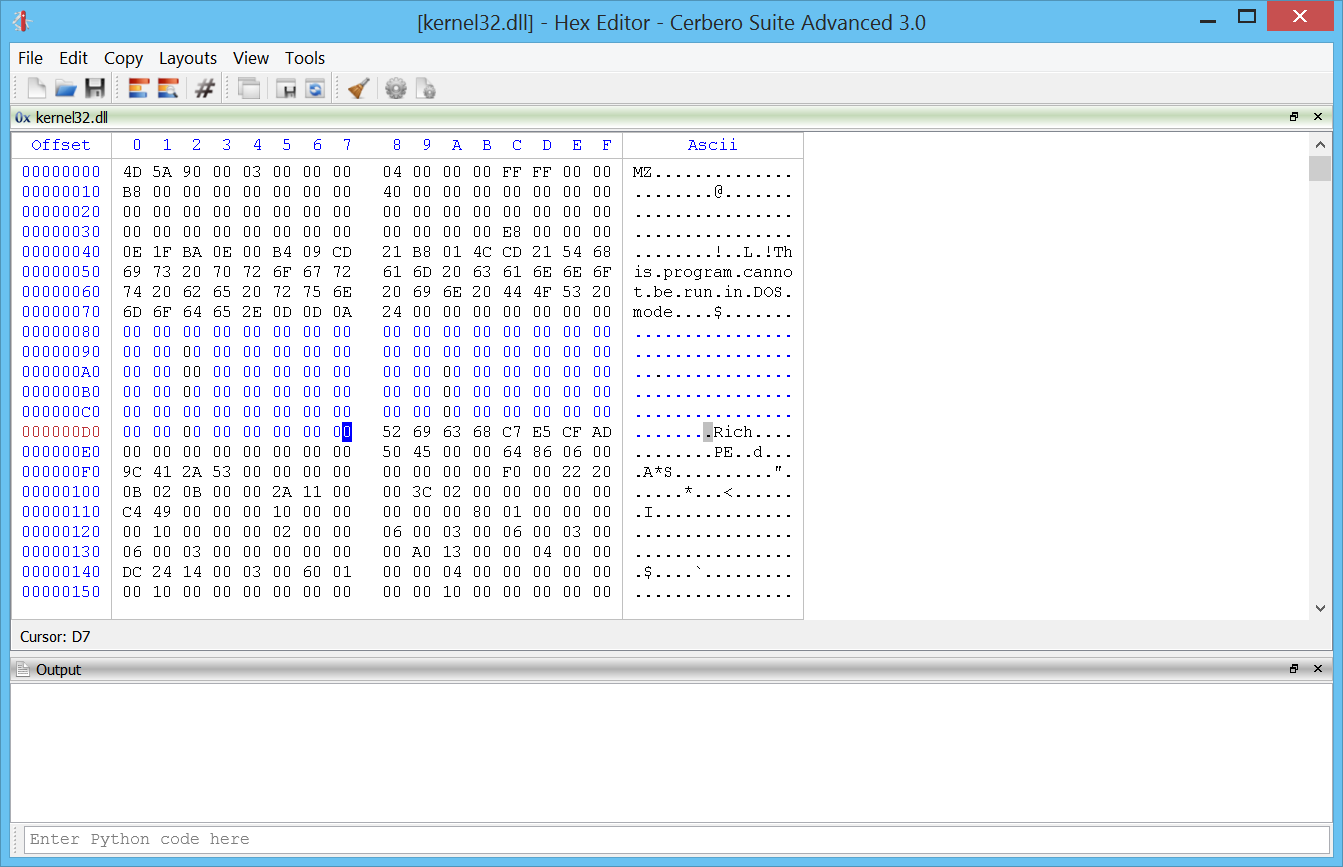Click byte DC in row 00000140
This screenshot has height=867, width=1343.
(132, 572)
